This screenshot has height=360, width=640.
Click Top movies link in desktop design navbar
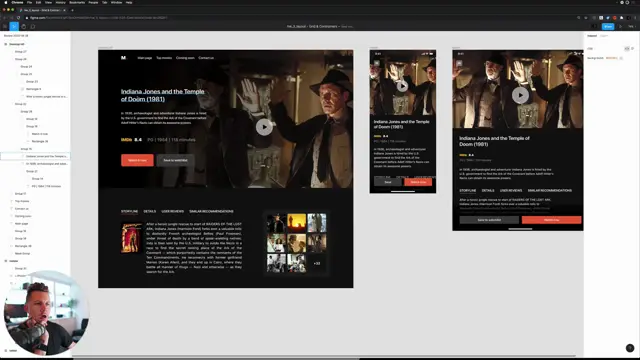pos(164,58)
